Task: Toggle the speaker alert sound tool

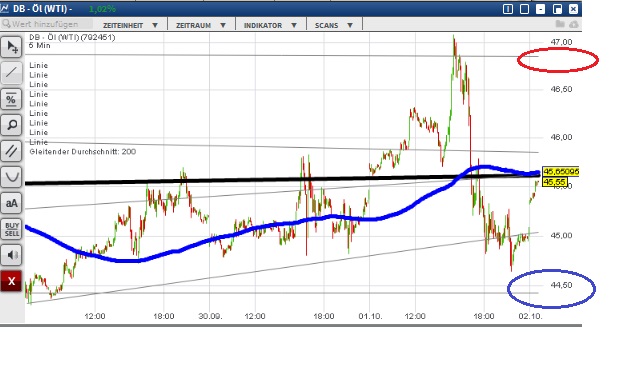Action: pos(11,255)
